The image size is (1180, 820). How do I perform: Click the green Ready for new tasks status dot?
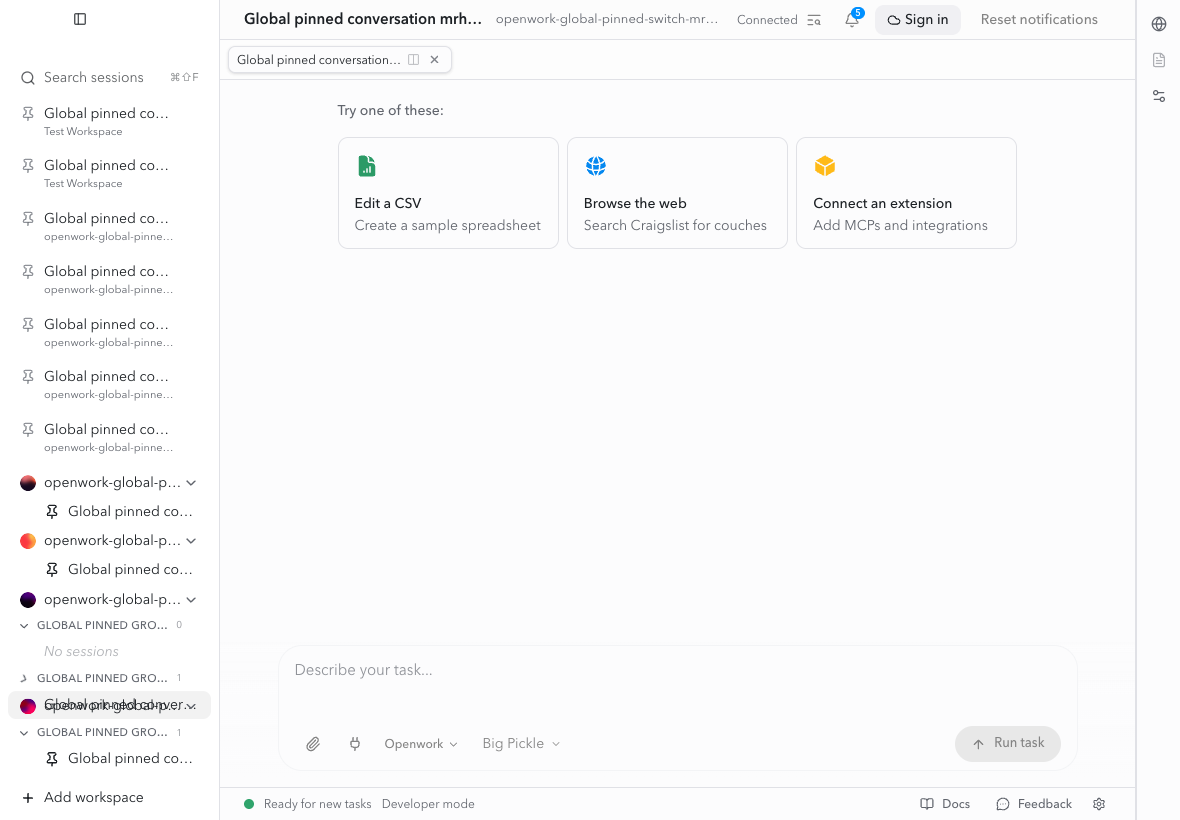[x=249, y=804]
